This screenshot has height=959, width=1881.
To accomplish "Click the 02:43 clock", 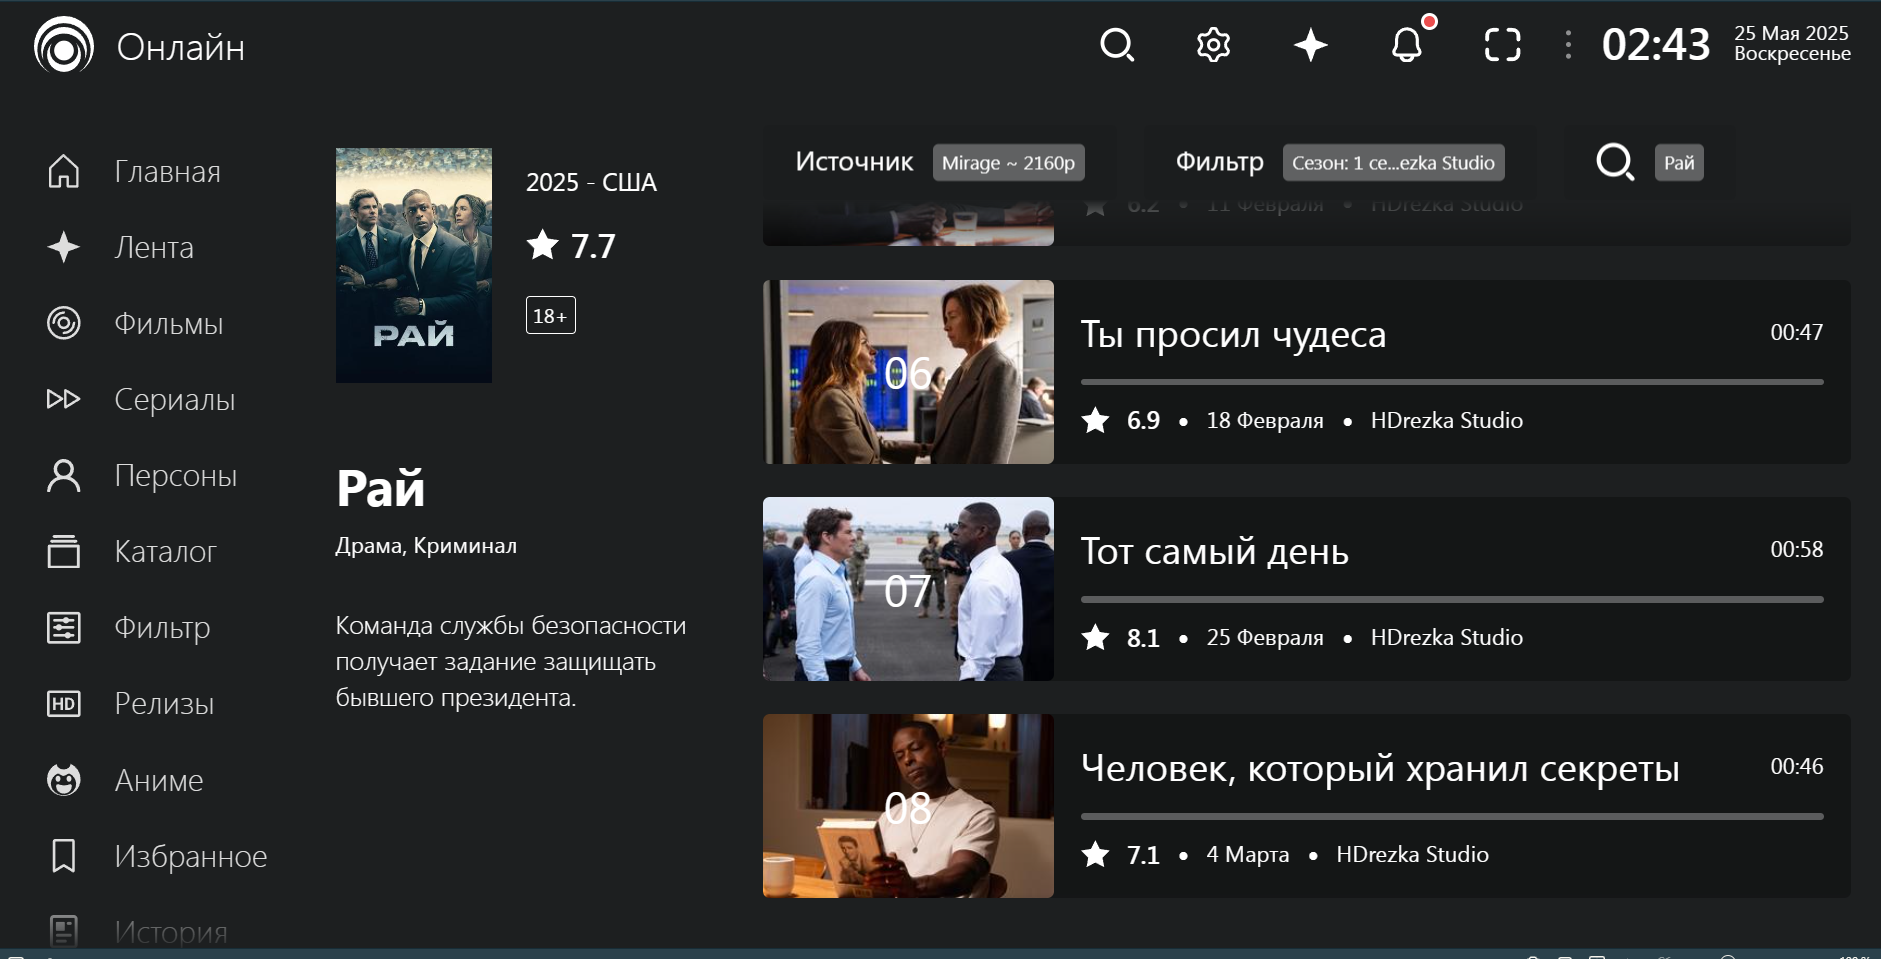I will (1656, 45).
